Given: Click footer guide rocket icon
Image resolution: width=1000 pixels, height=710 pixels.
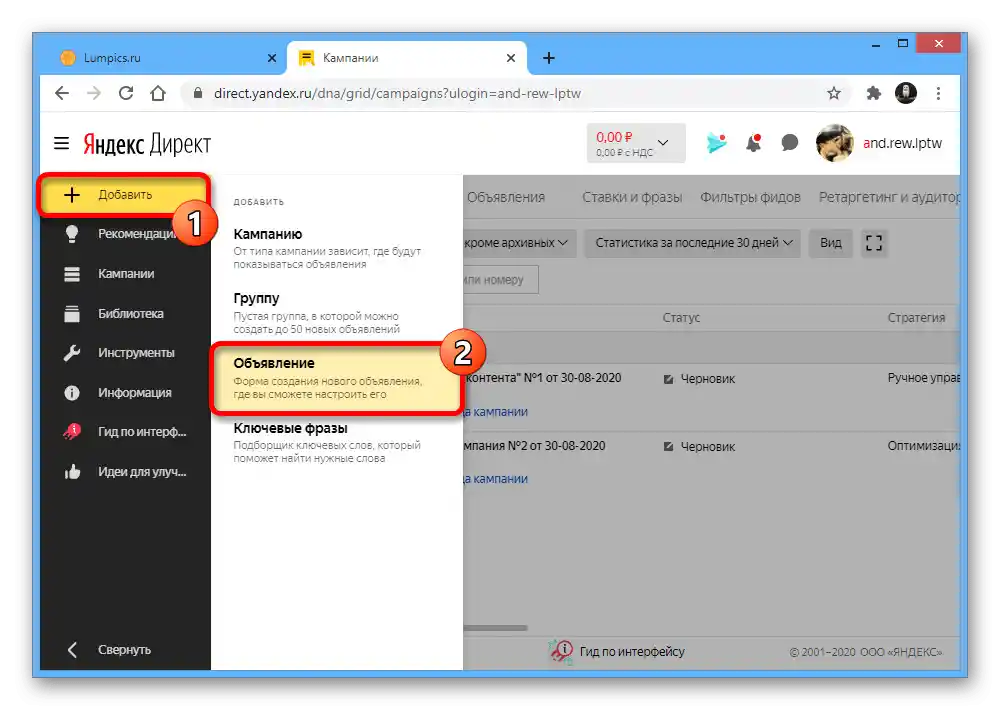Looking at the screenshot, I should click(561, 651).
